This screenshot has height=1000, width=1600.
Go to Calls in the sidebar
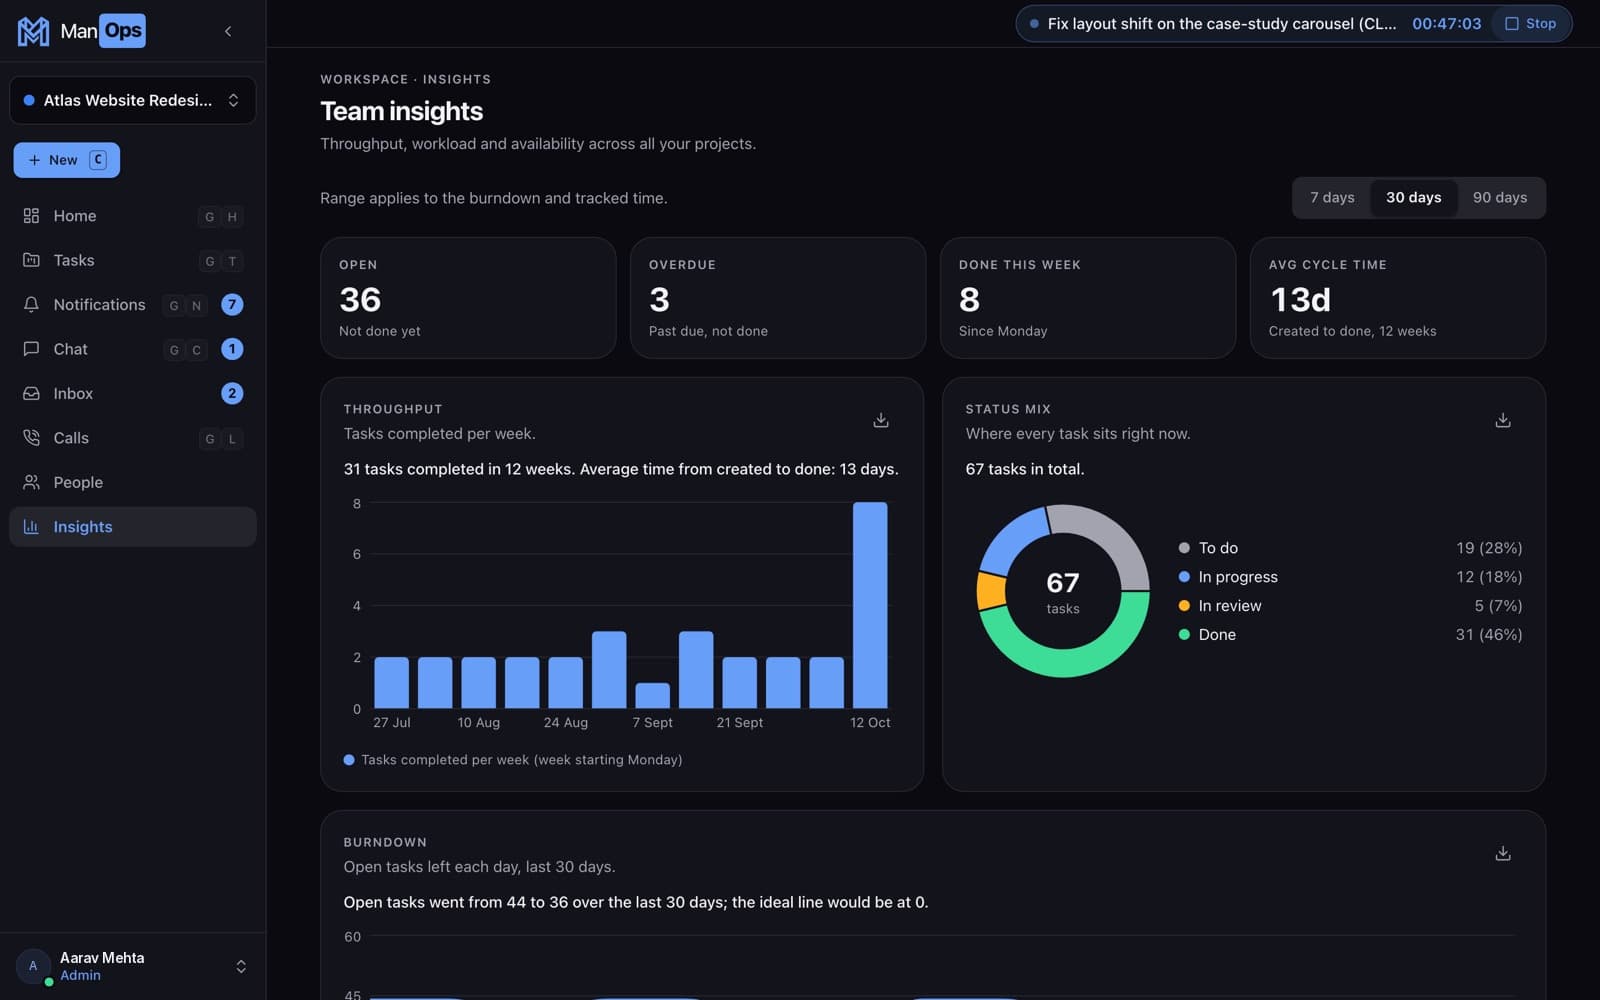pyautogui.click(x=132, y=438)
